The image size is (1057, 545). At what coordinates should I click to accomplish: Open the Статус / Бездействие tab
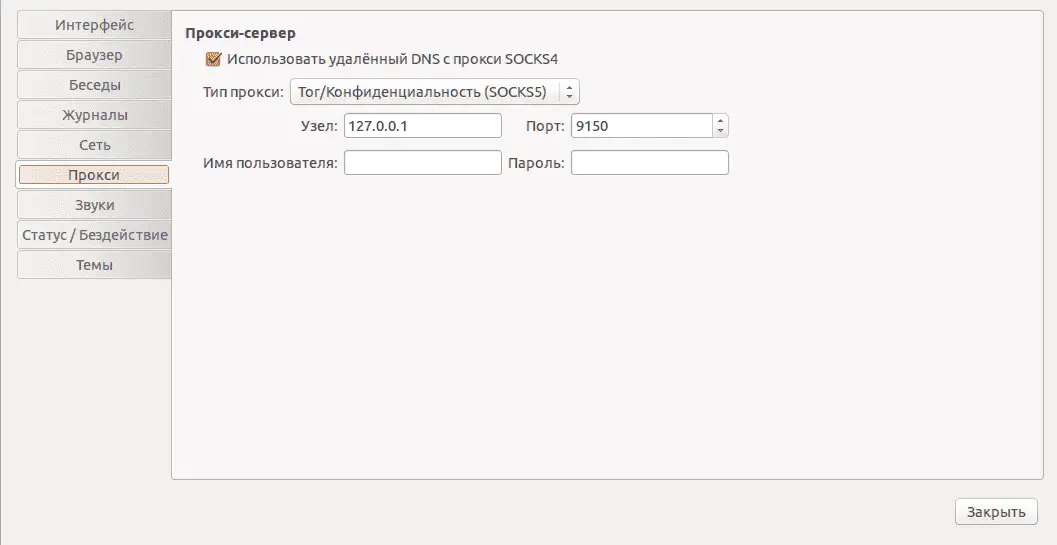pyautogui.click(x=94, y=235)
